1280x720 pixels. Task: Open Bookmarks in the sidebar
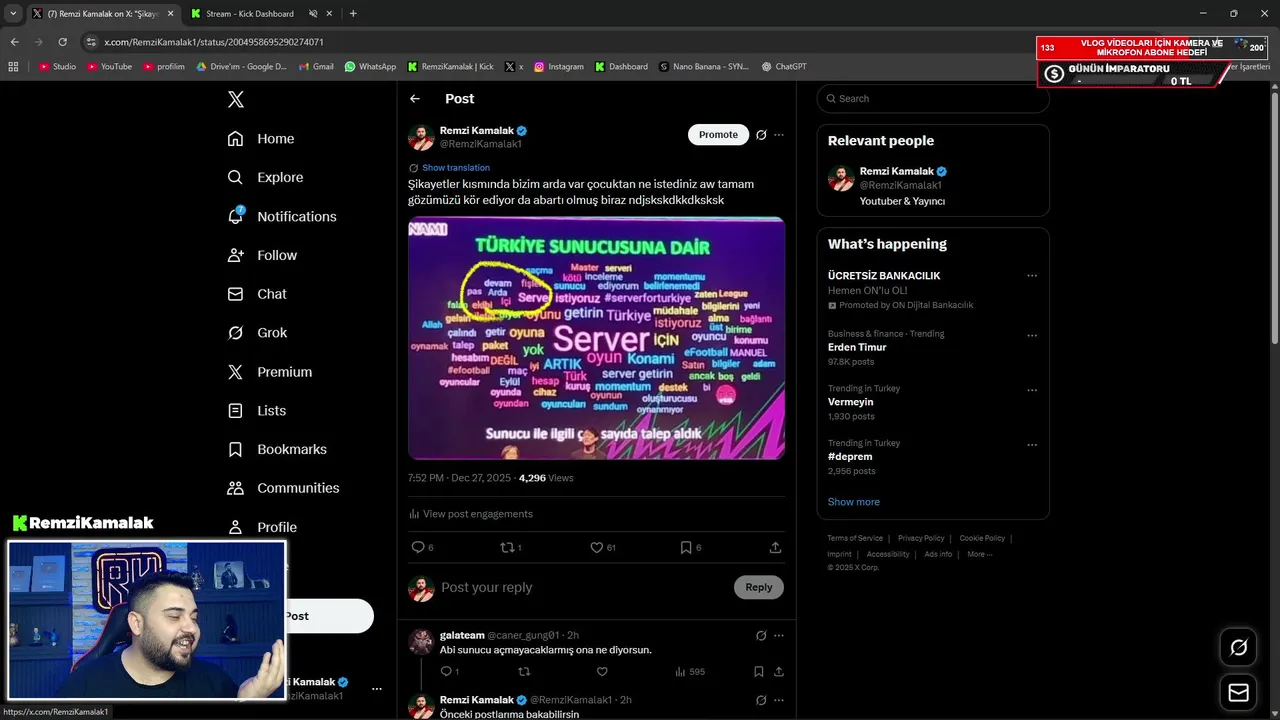point(277,450)
